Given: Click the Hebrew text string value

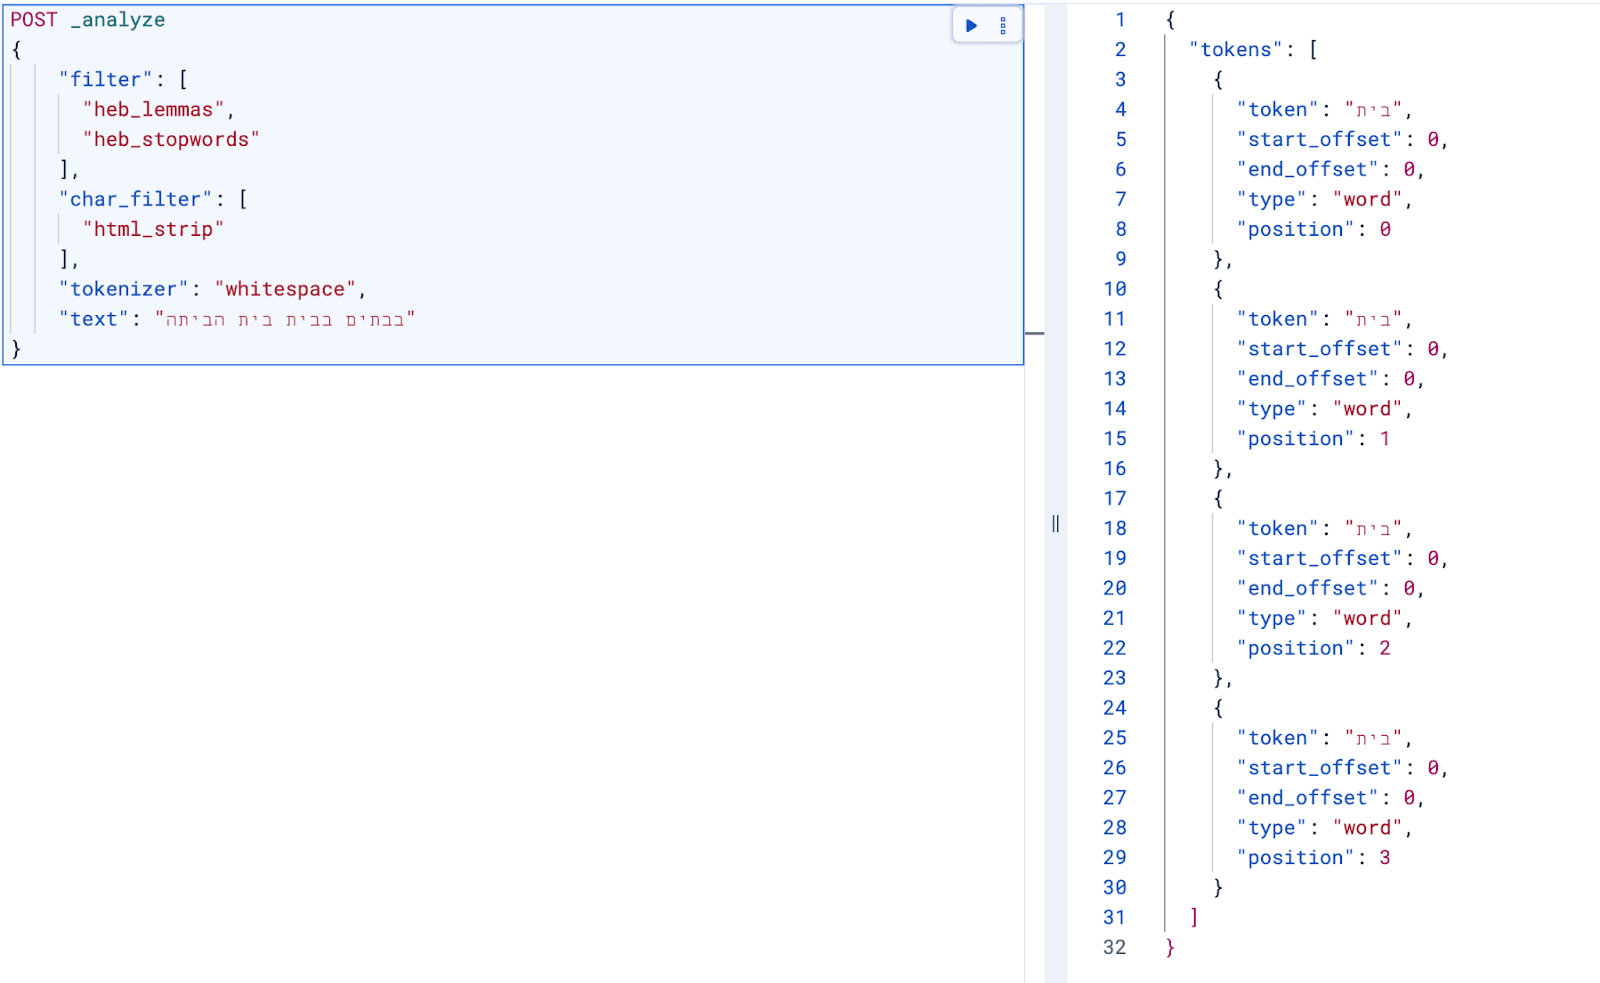Looking at the screenshot, I should tap(283, 319).
